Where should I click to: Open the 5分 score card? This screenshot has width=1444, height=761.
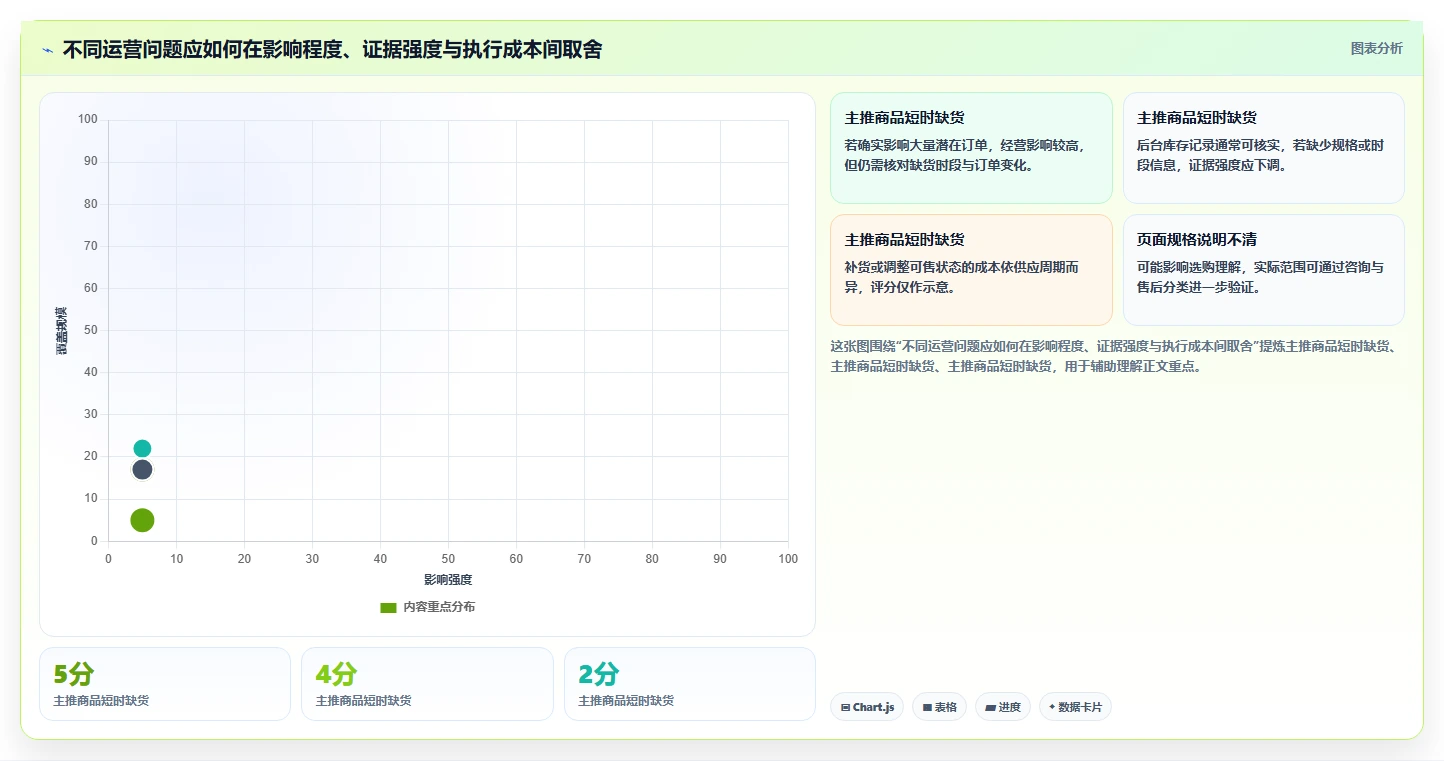coord(165,684)
